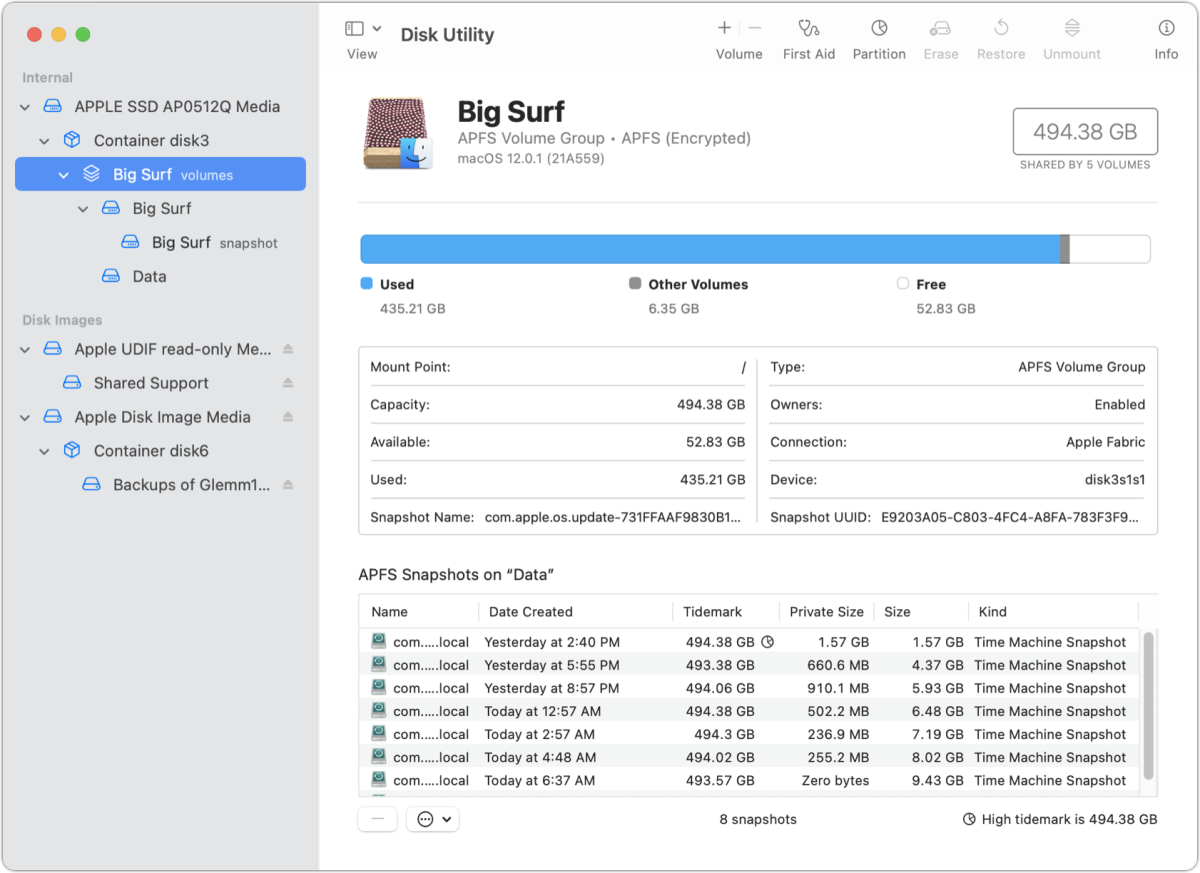Collapse Container disk6 disclosure arrow

click(44, 451)
